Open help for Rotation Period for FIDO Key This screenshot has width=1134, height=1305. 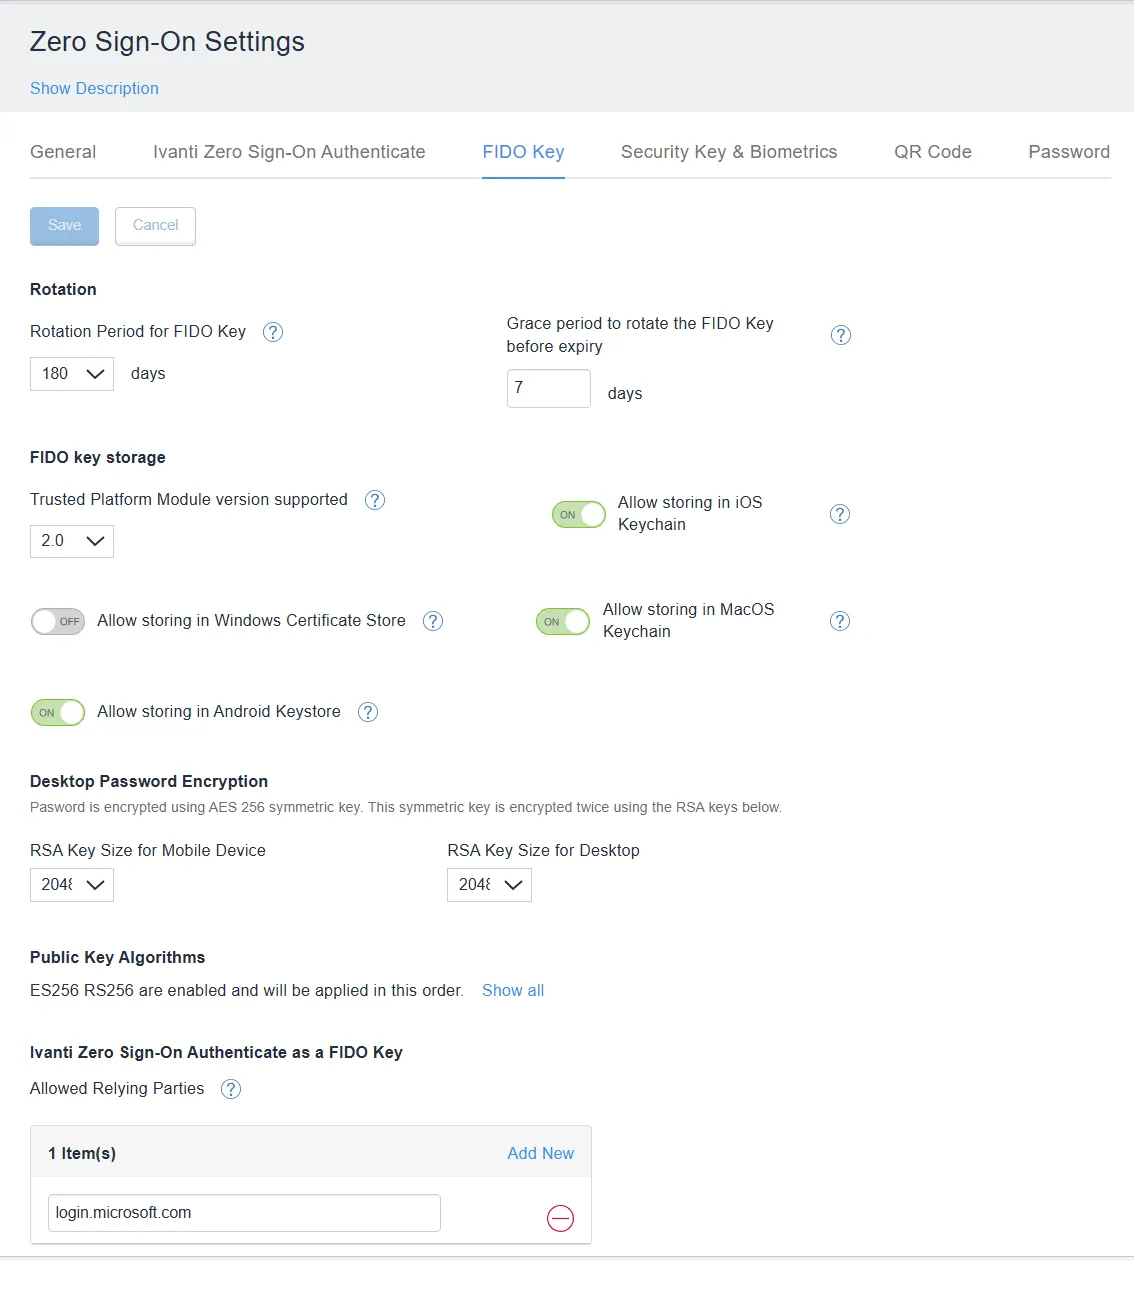click(273, 332)
